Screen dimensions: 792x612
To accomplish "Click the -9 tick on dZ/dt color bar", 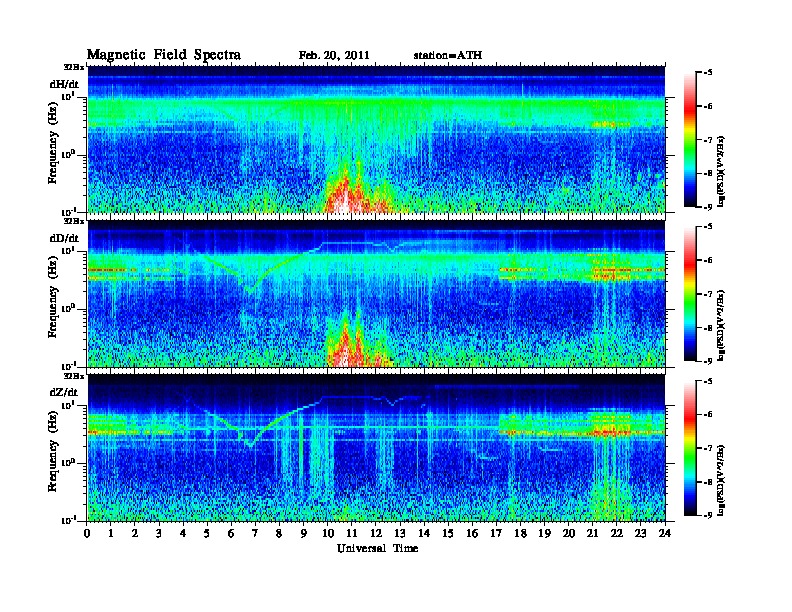I will click(709, 515).
